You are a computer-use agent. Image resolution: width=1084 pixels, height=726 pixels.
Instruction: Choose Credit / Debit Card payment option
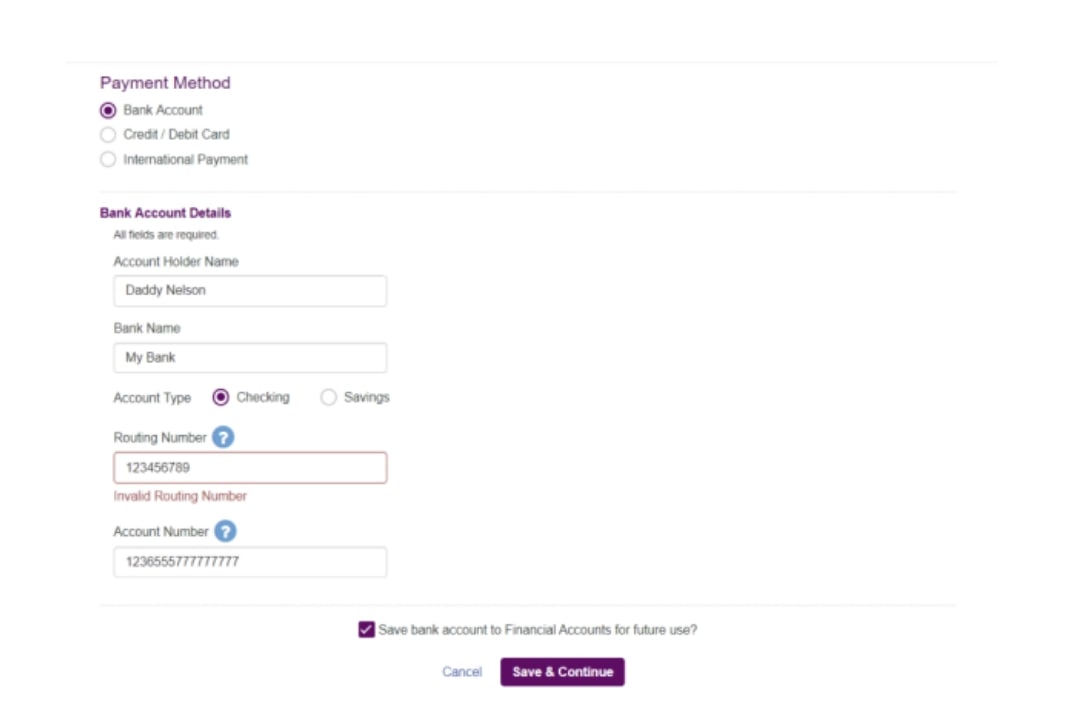108,135
